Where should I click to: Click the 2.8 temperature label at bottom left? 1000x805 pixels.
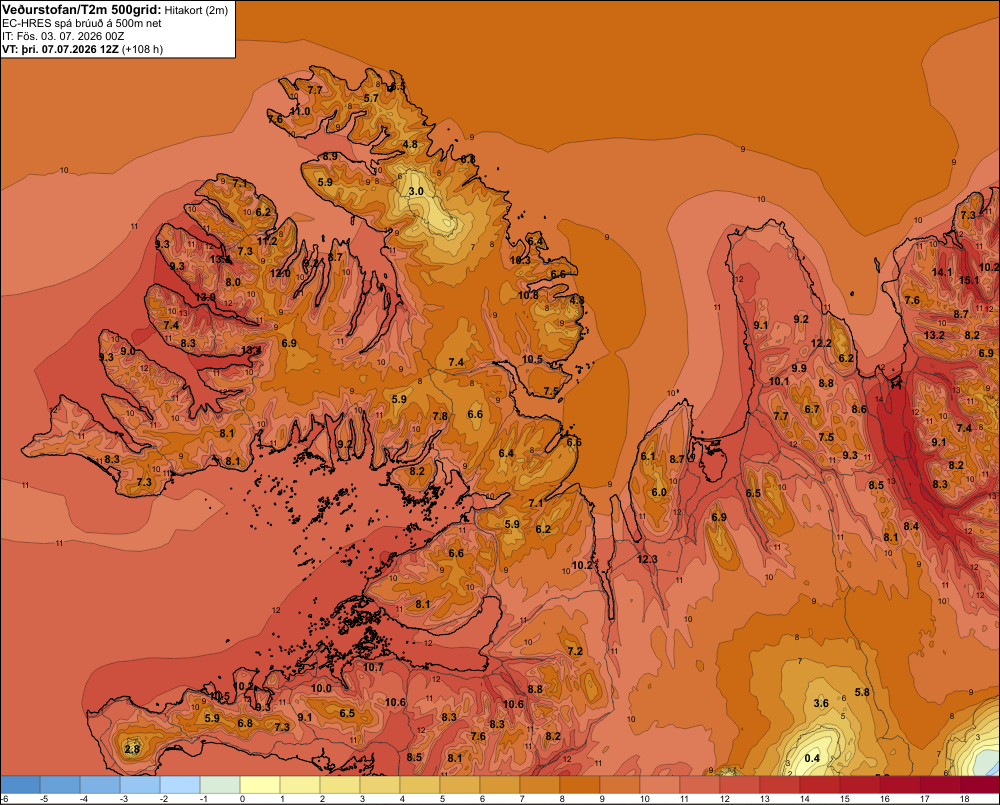(x=132, y=749)
